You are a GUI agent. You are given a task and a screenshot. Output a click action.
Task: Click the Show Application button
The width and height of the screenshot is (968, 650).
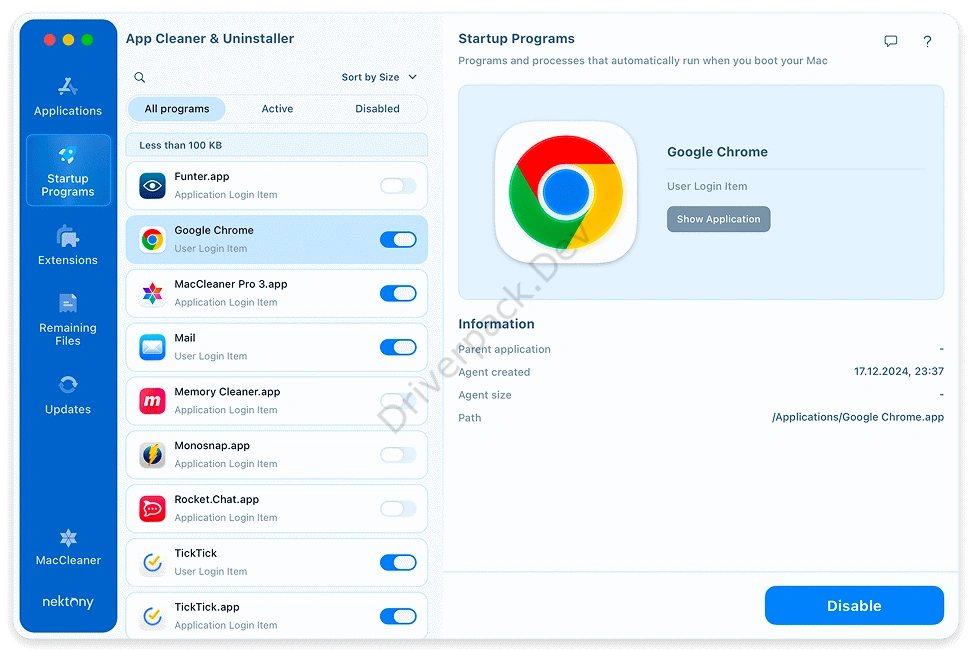719,219
